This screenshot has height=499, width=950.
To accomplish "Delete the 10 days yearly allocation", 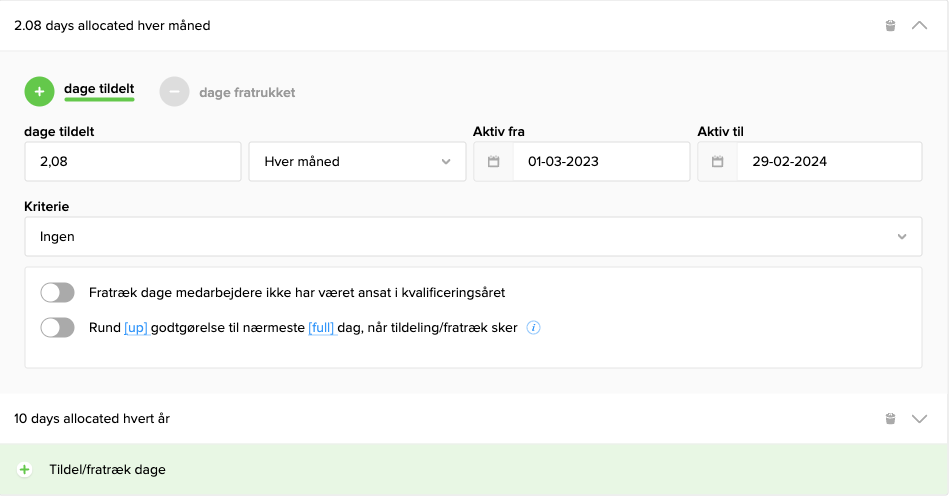I will (890, 419).
